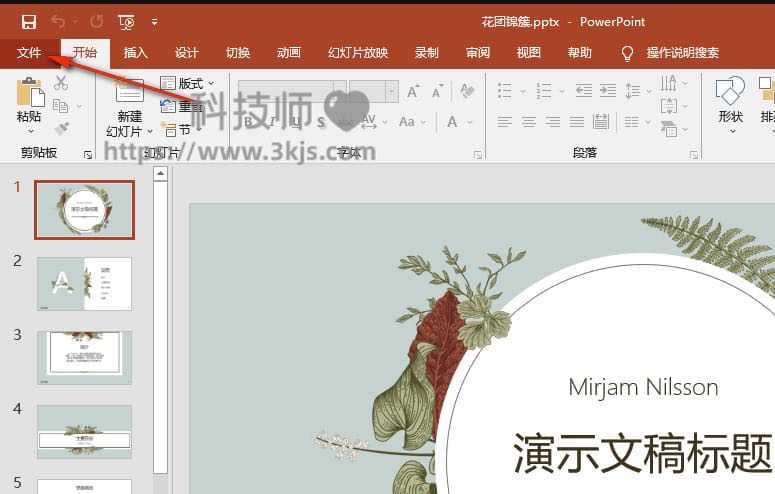The width and height of the screenshot is (775, 494).
Task: Expand numbering styles dropdown arrow
Action: pyautogui.click(x=561, y=91)
